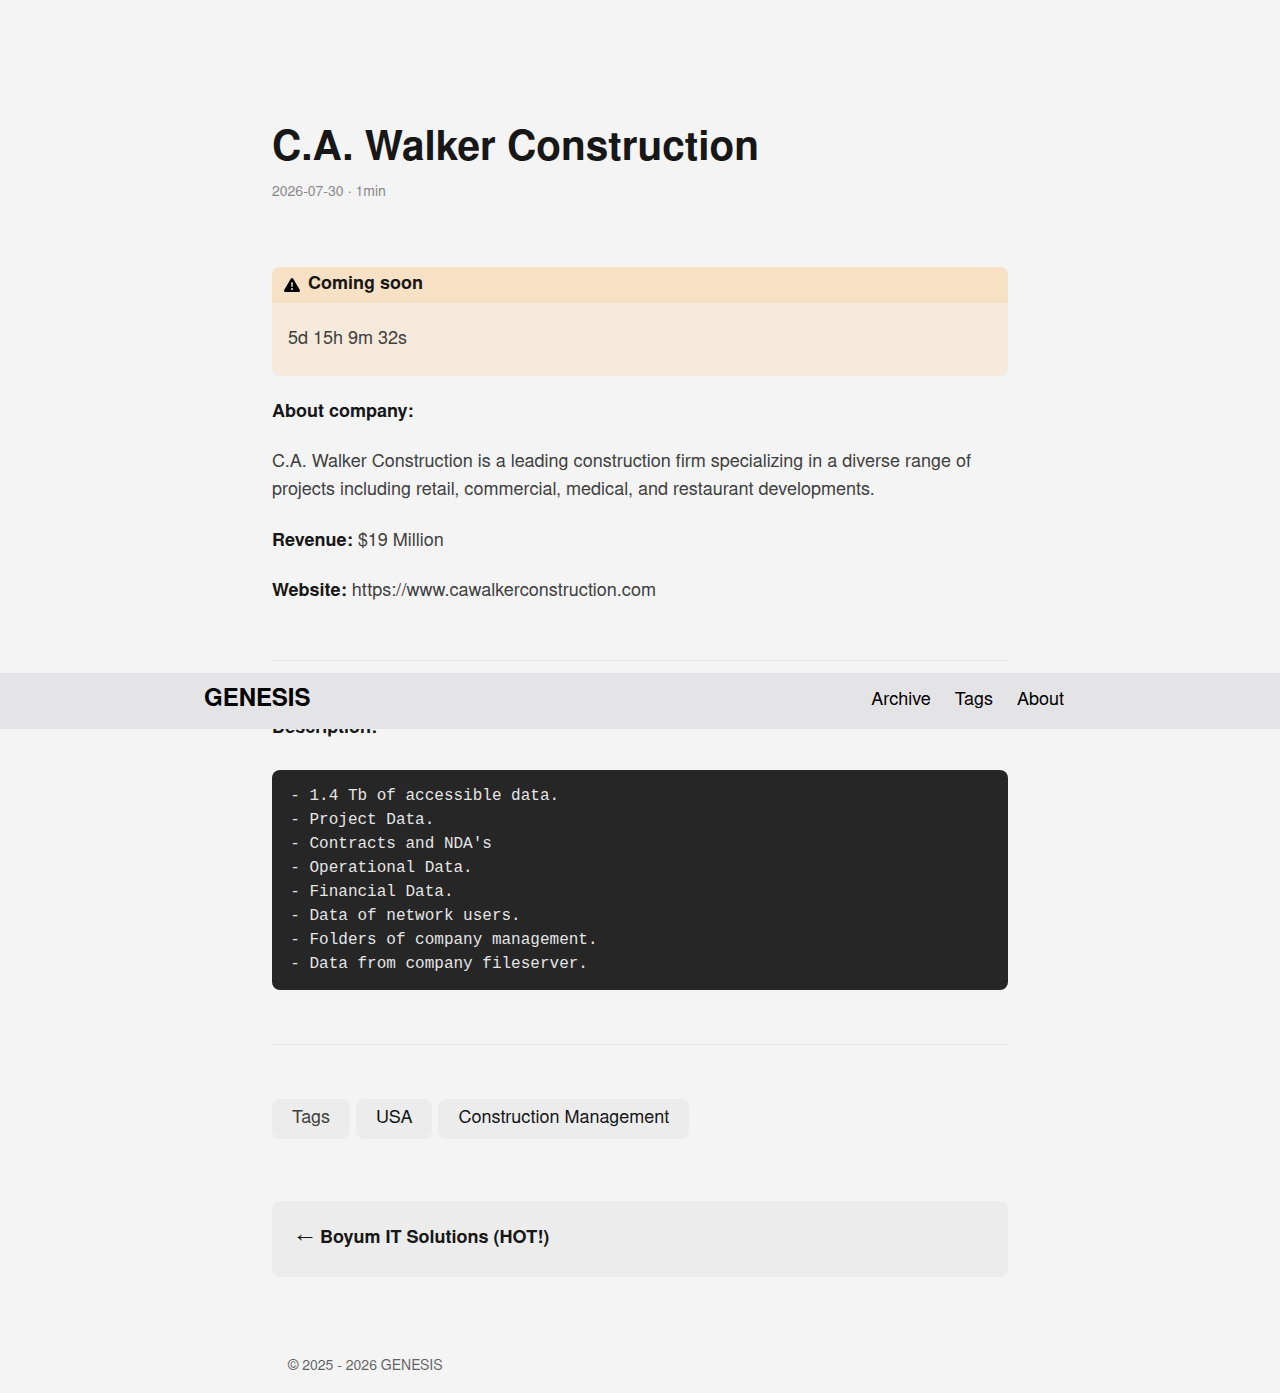Go to the Tags navigation link
The height and width of the screenshot is (1393, 1280).
pos(973,699)
